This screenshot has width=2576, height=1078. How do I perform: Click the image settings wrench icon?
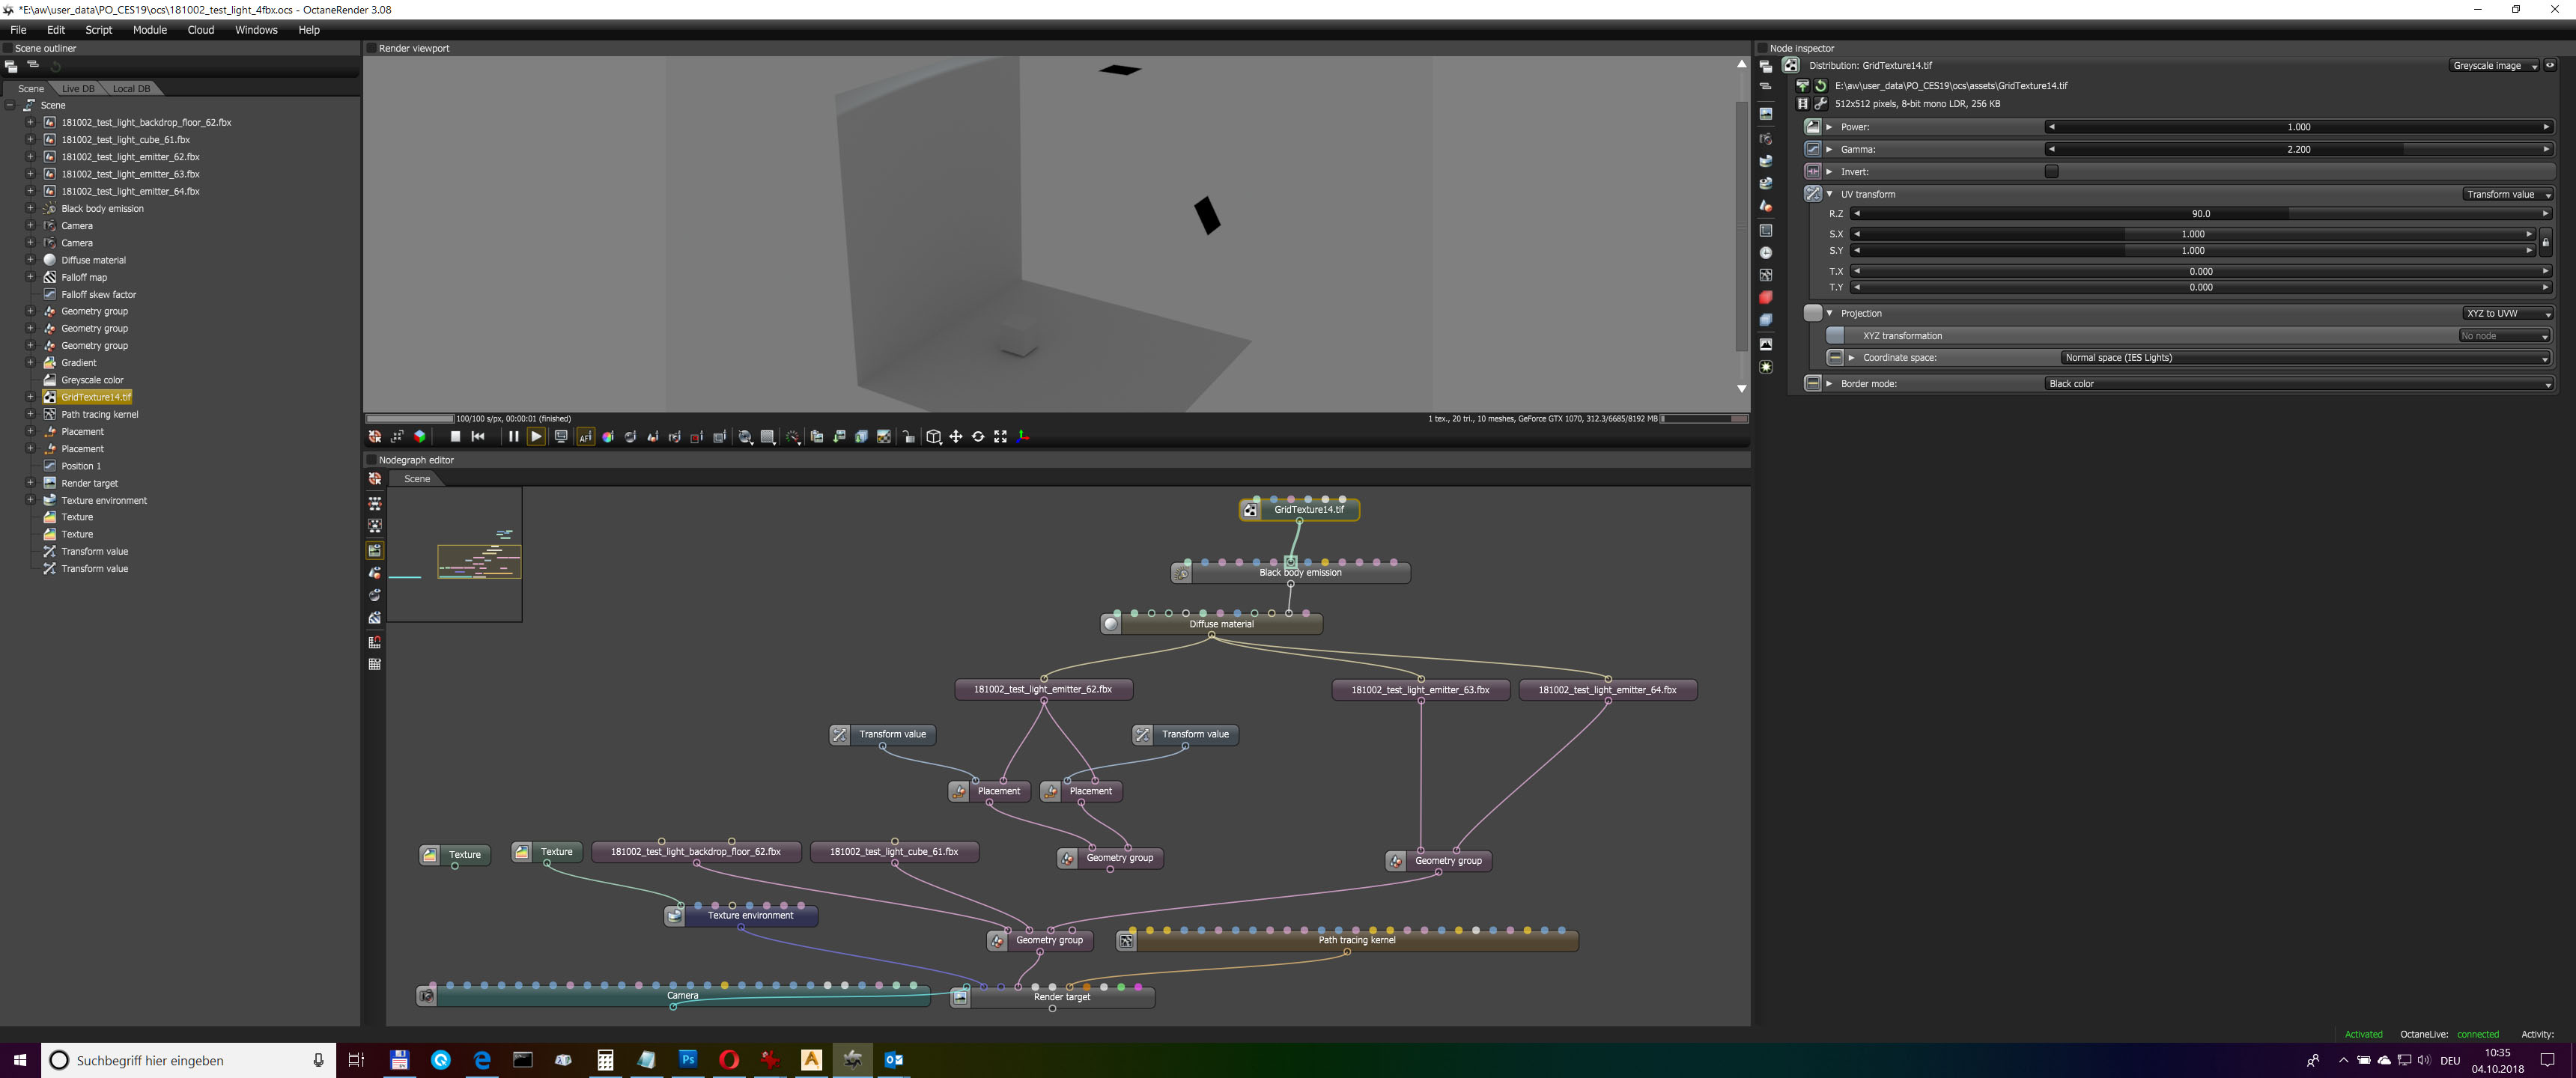[x=1821, y=104]
